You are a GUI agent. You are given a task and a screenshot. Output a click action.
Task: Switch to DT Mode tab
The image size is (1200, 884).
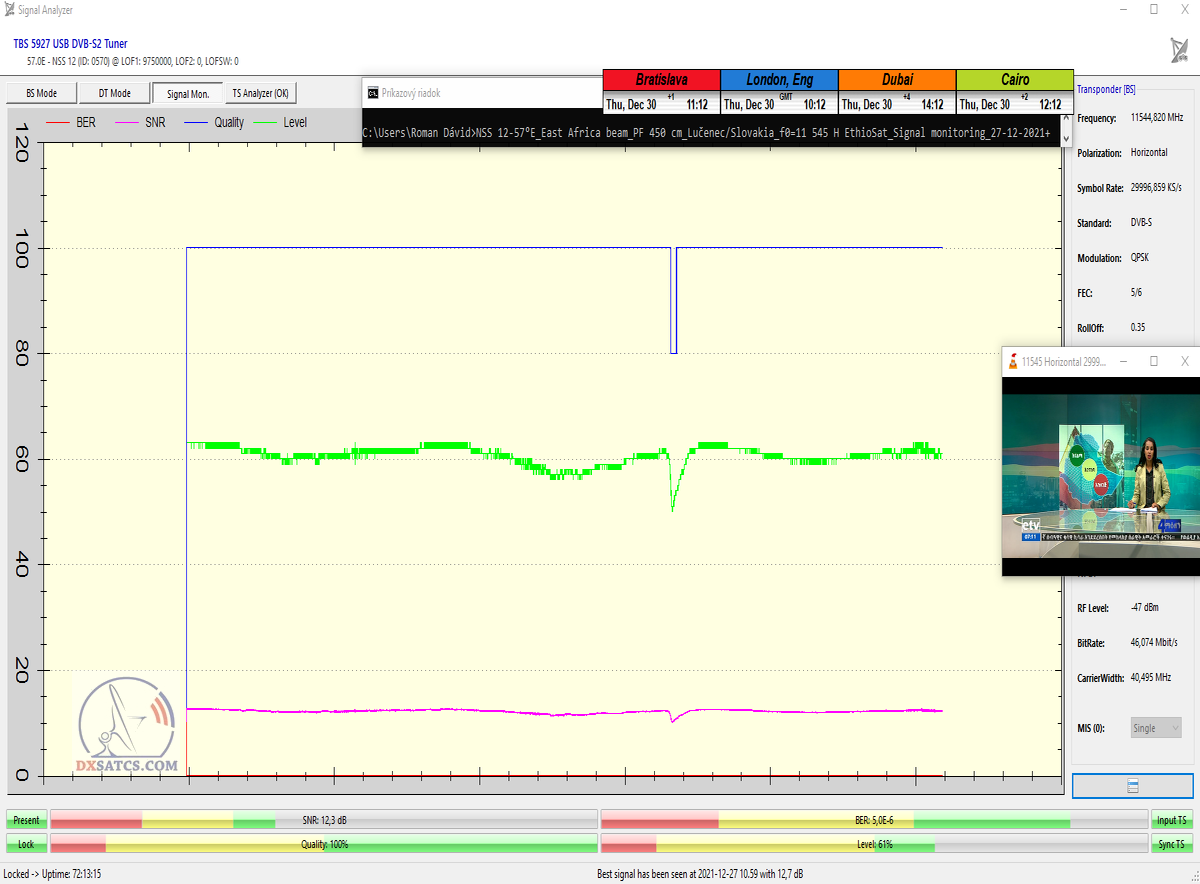(x=114, y=93)
